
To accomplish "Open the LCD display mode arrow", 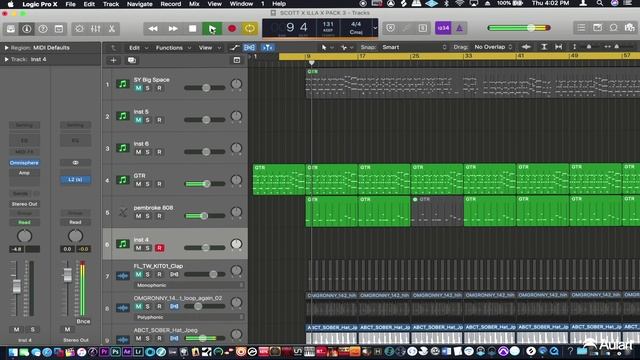I will click(375, 28).
